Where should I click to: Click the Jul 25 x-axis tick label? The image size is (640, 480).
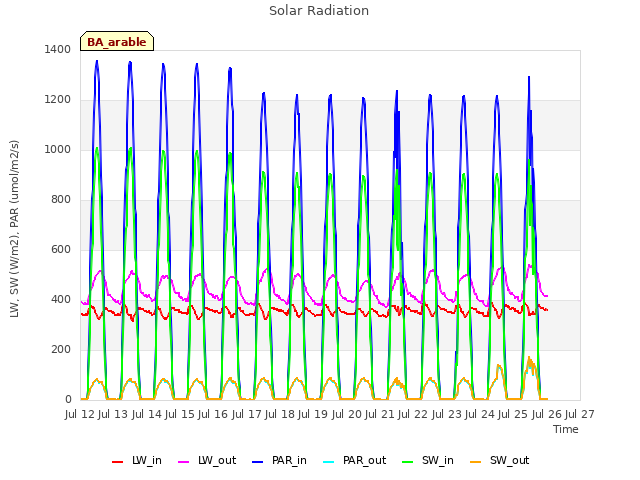513,414
